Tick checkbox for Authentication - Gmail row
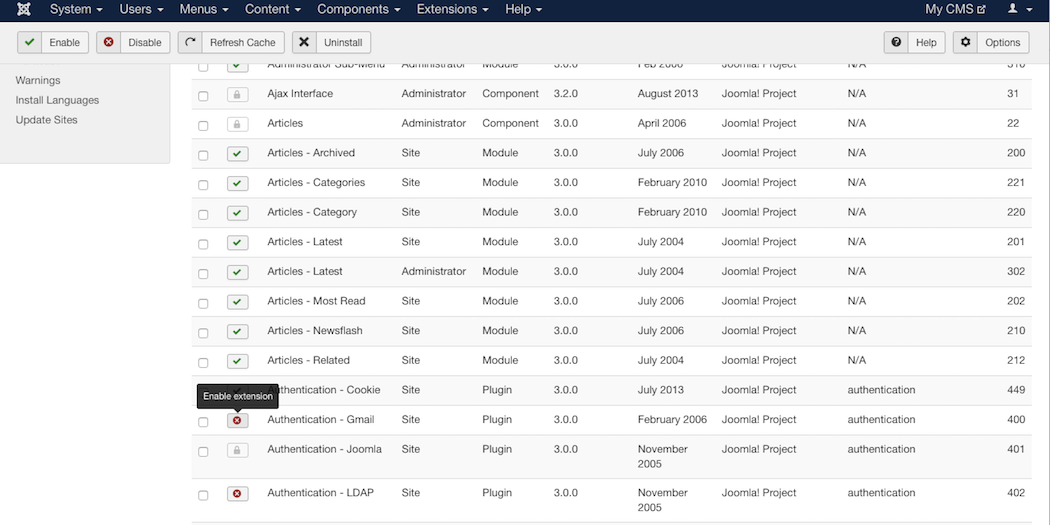Screen dimensions: 1050x525 [203, 422]
